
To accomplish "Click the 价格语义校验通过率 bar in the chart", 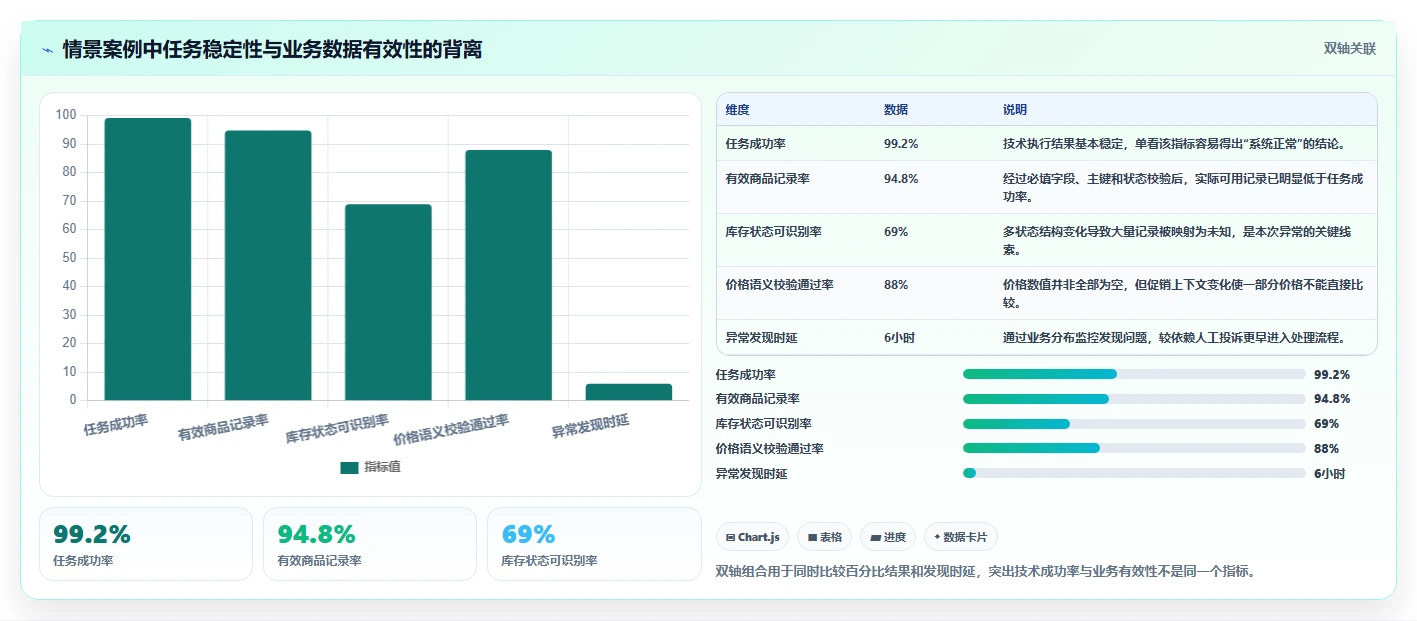I will 508,275.
